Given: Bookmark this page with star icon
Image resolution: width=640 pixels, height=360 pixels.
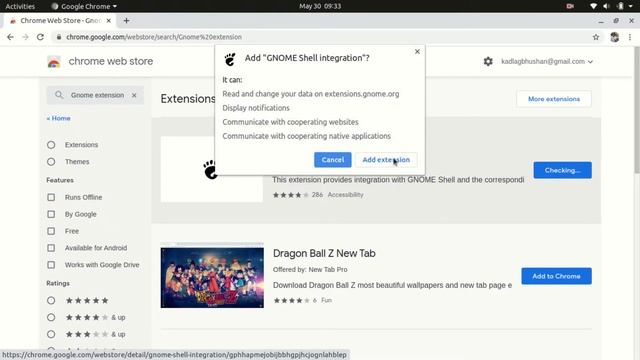Looking at the screenshot, I should pos(596,37).
